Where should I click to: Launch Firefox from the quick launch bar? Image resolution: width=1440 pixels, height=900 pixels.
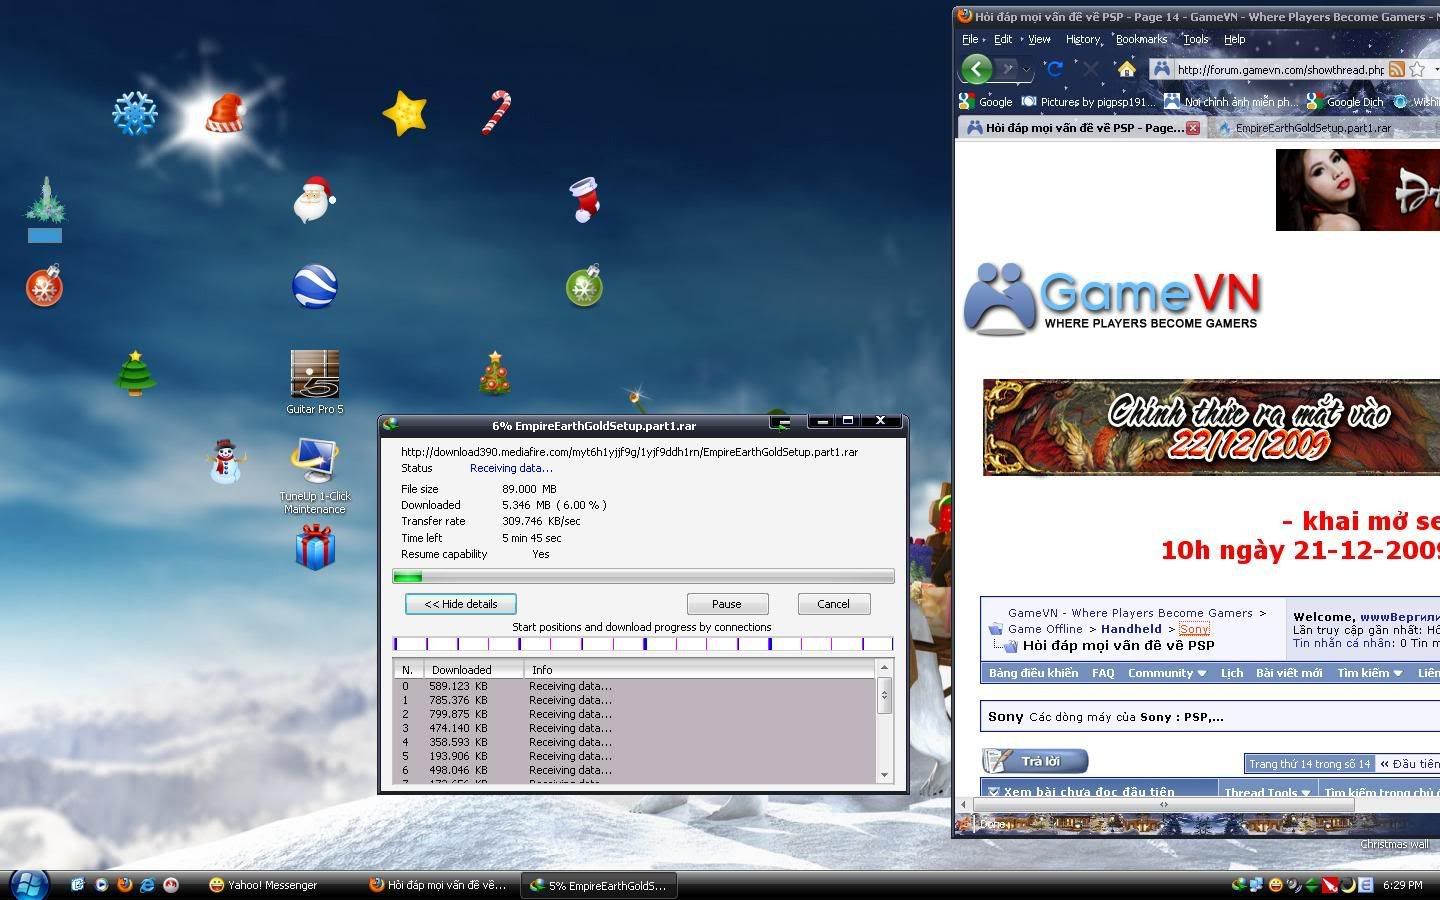click(125, 885)
